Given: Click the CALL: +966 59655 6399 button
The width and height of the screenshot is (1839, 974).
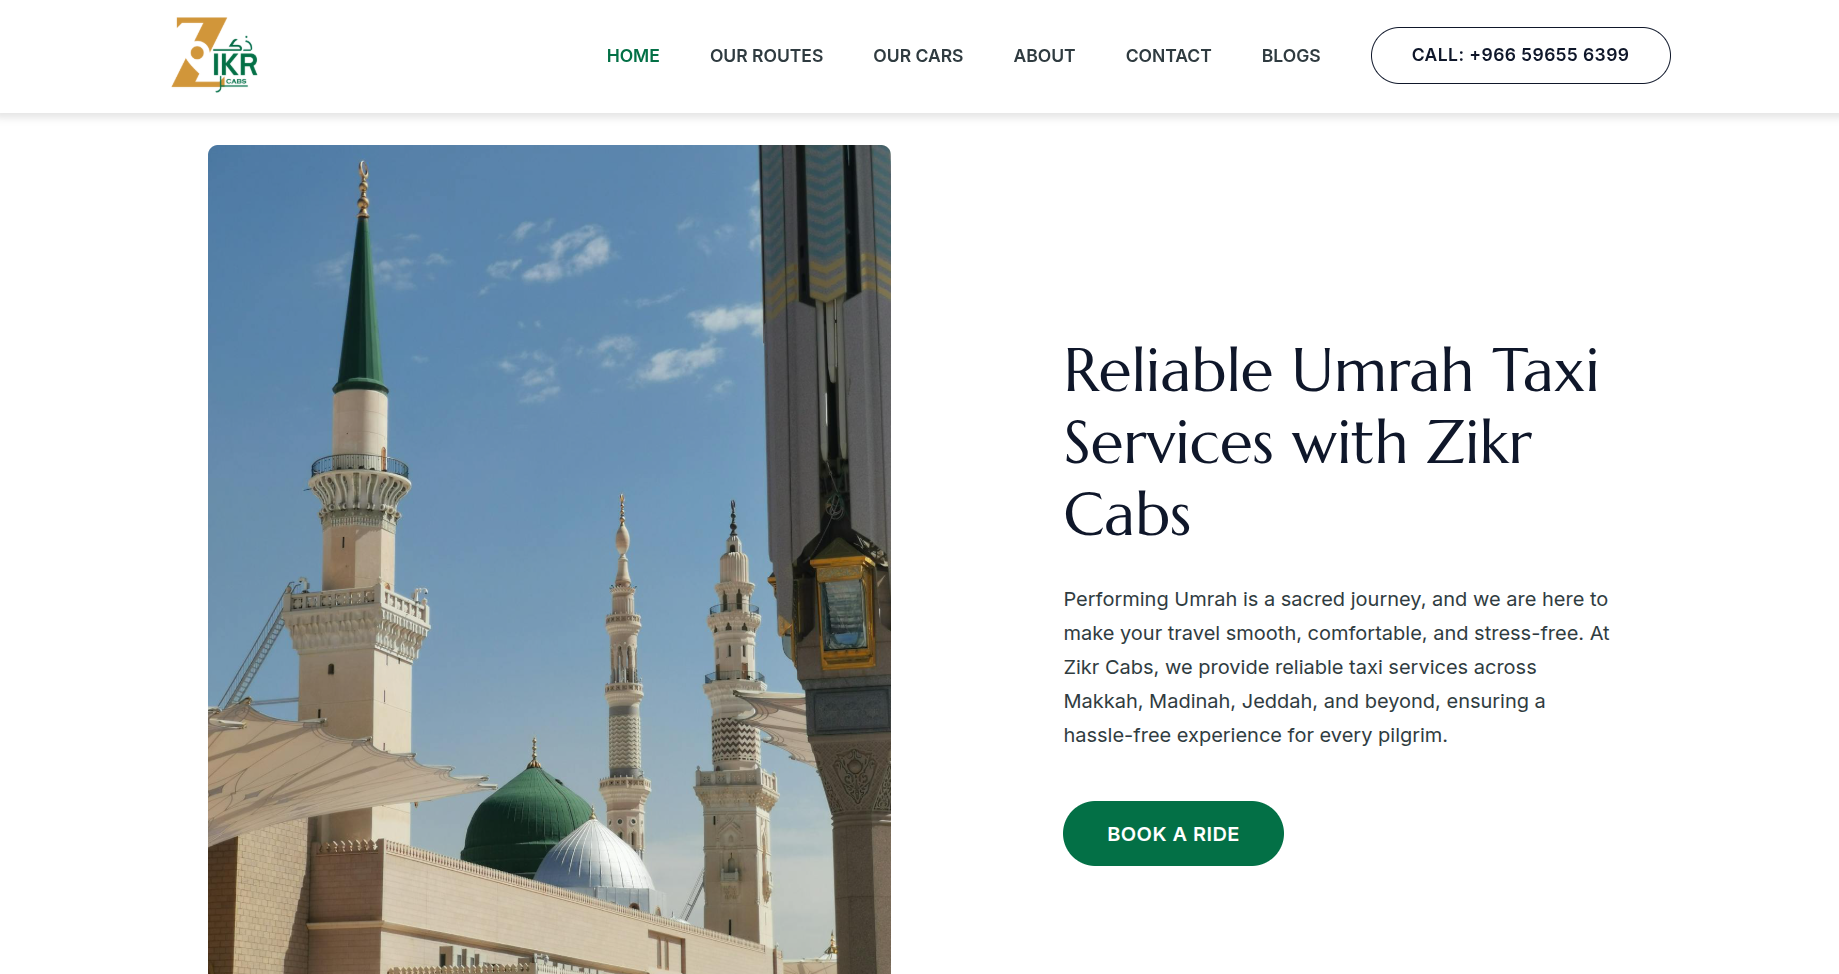Looking at the screenshot, I should [x=1520, y=55].
